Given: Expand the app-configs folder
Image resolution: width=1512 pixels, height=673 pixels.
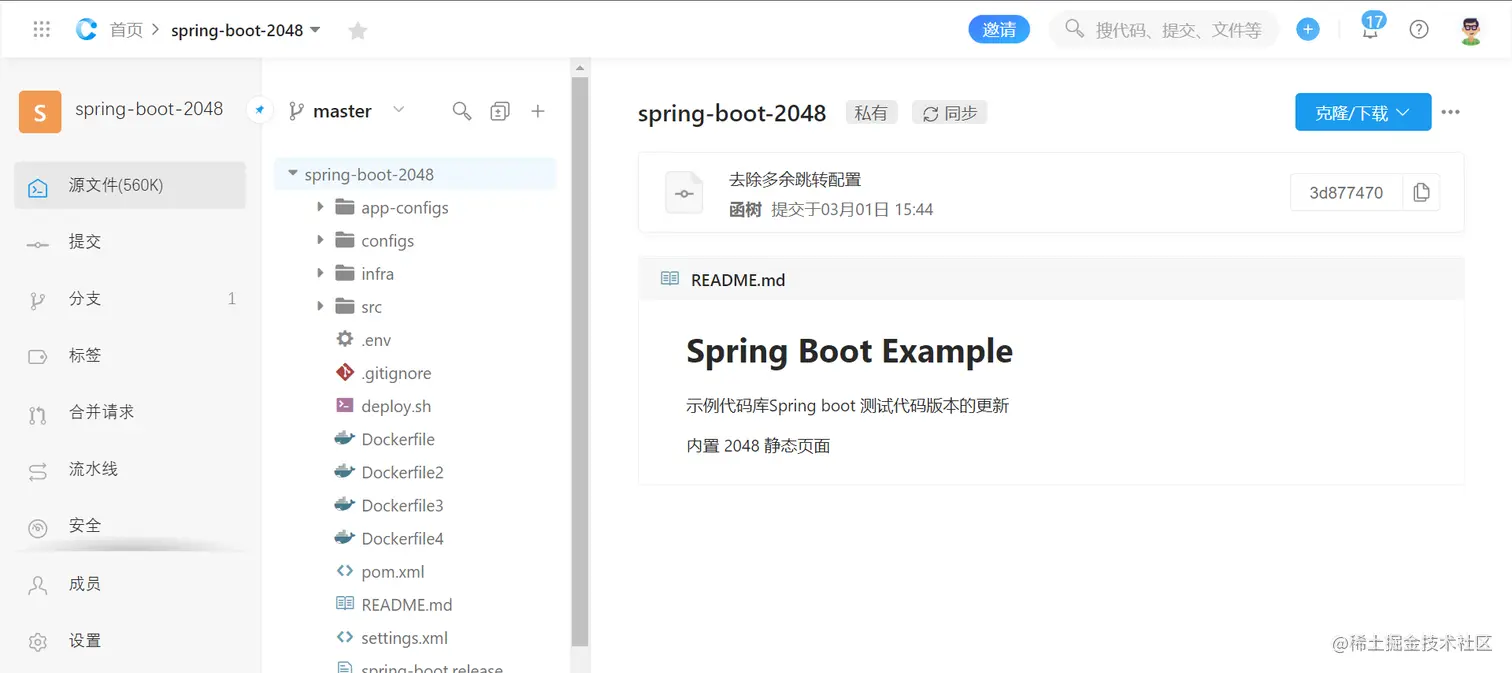Looking at the screenshot, I should [x=320, y=207].
